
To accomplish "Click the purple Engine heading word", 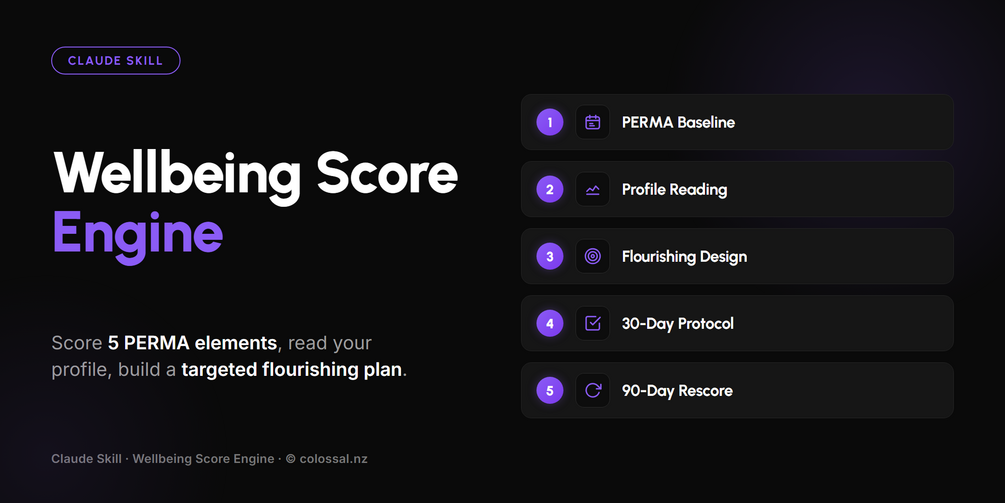I will (138, 234).
